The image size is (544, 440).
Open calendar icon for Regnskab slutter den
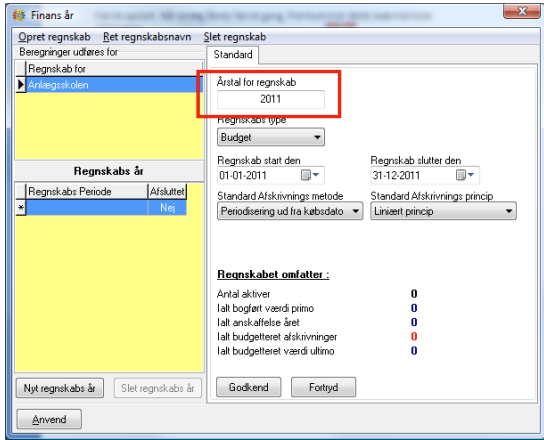coord(465,175)
